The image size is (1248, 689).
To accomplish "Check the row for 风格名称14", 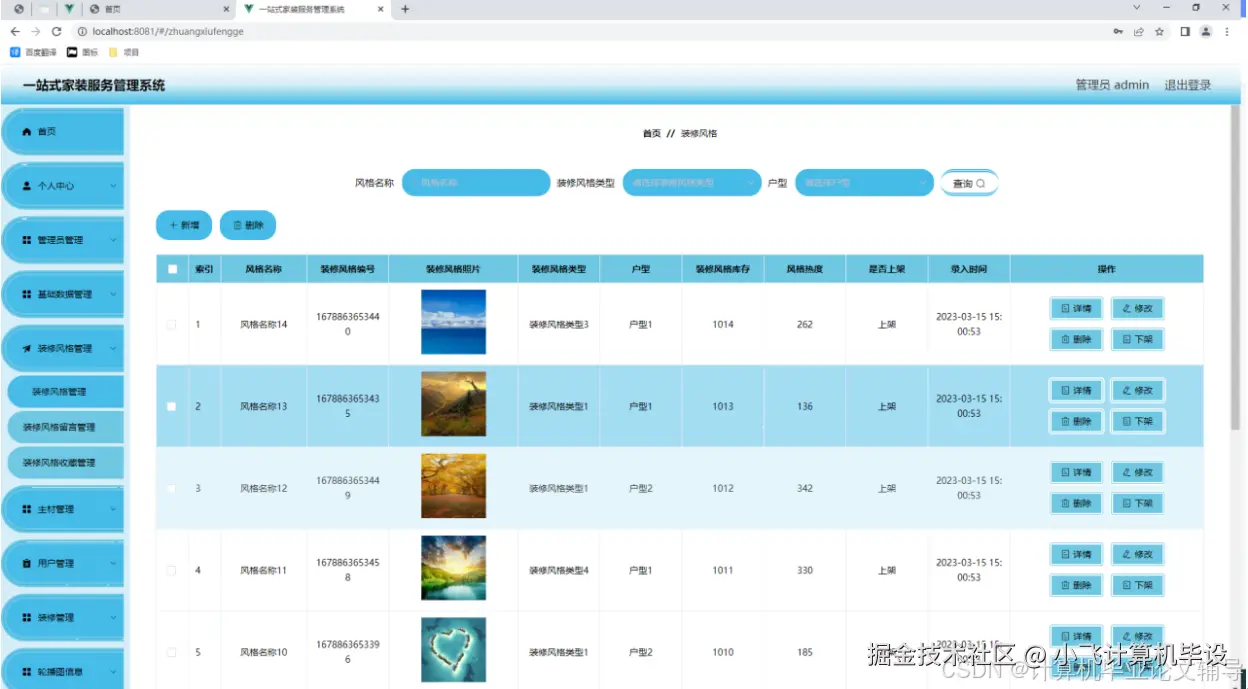I will tap(171, 325).
